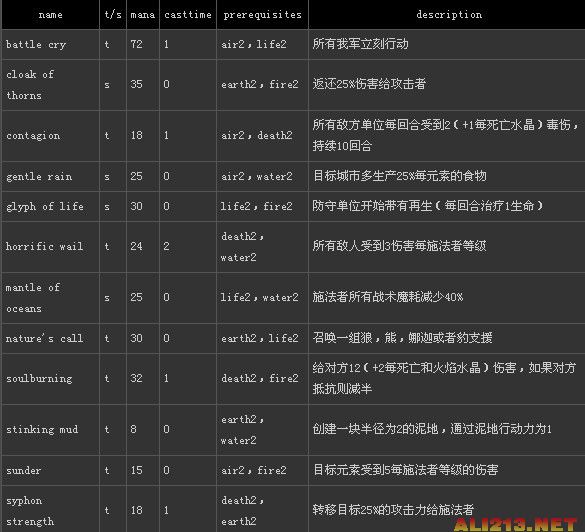Click the 'prerequisites' column header
This screenshot has height=532, width=585.
262,15
